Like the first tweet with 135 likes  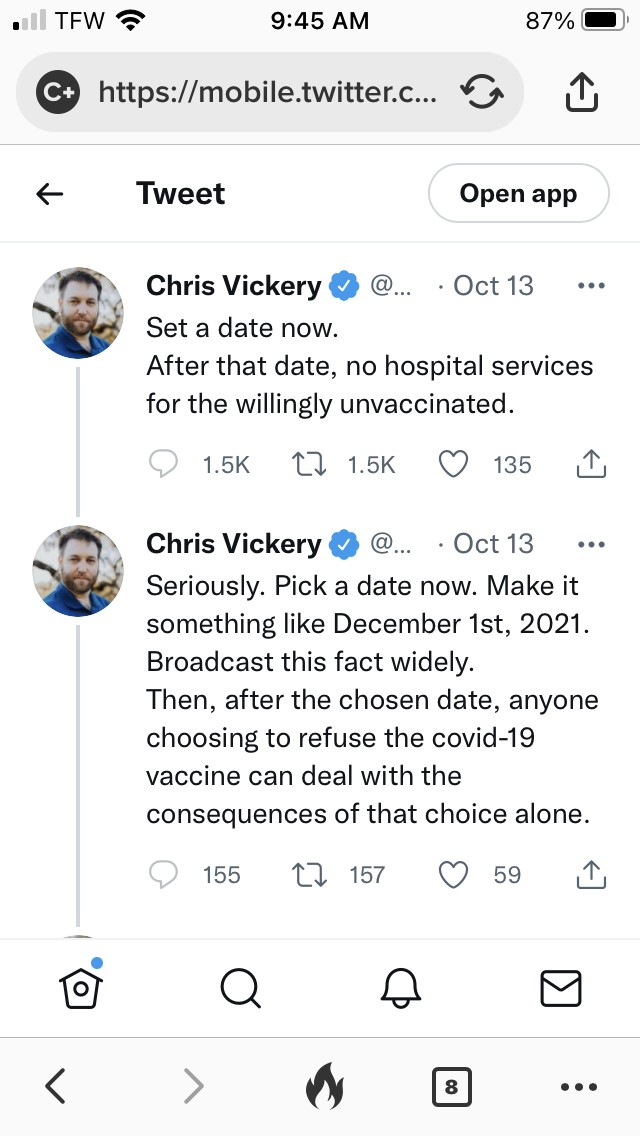454,464
